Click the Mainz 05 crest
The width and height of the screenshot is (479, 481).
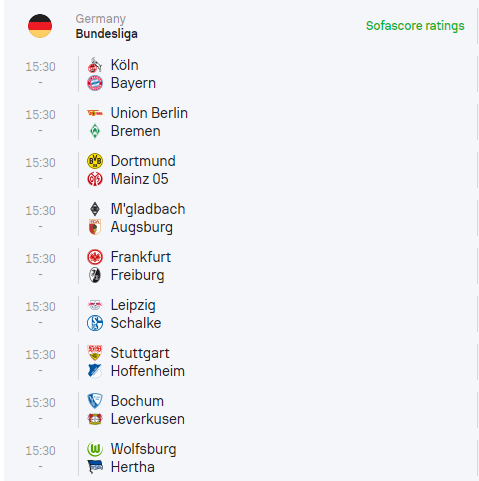coord(95,179)
